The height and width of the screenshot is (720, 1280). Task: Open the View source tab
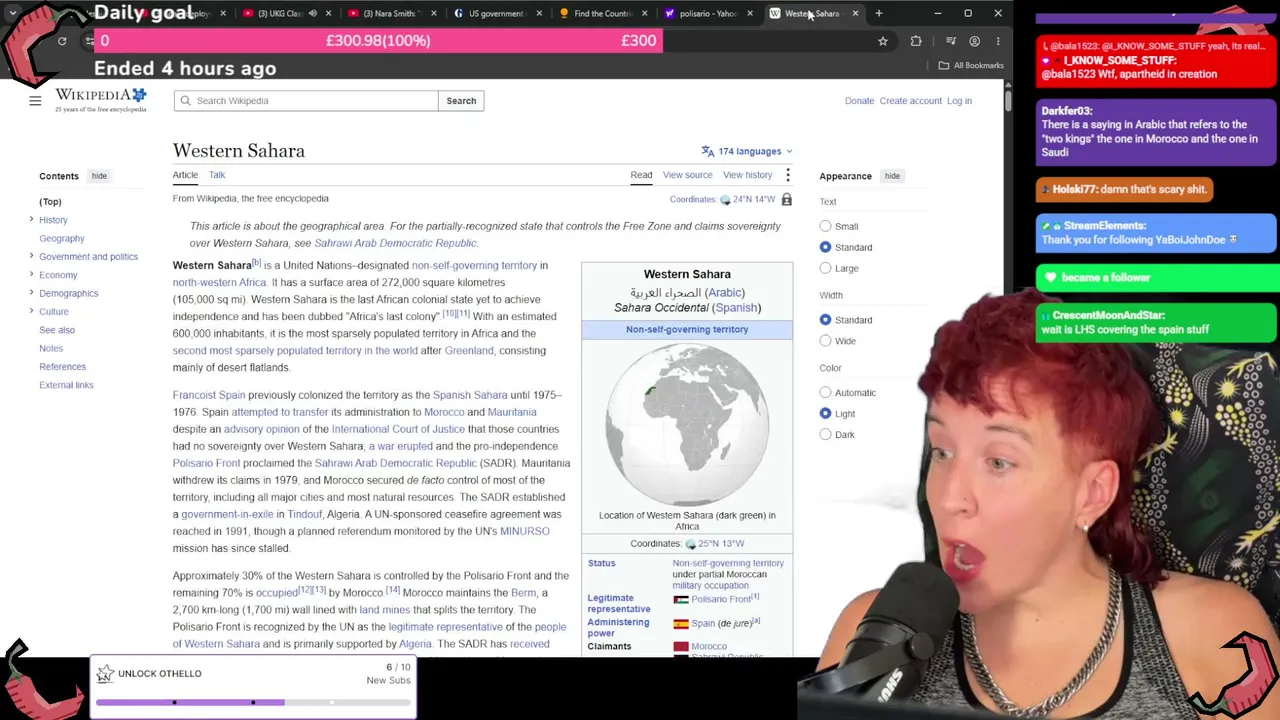687,175
